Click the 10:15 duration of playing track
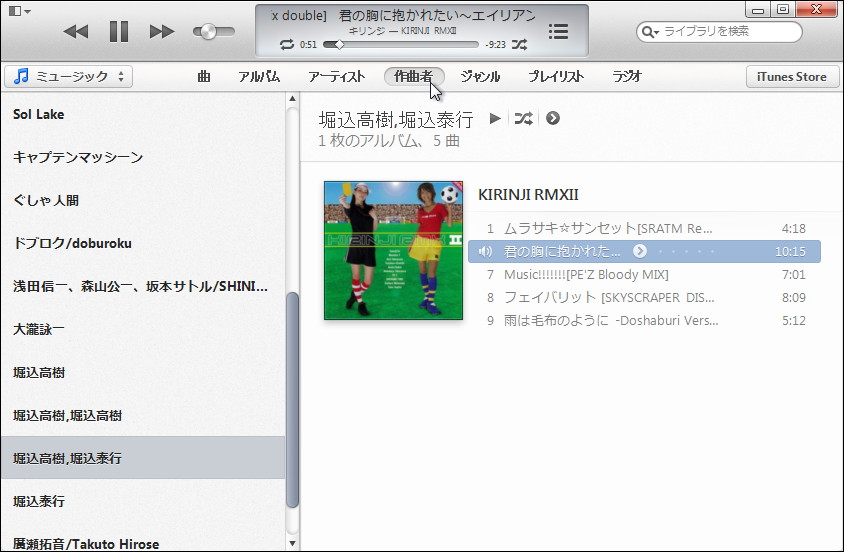The width and height of the screenshot is (844, 552). 790,251
